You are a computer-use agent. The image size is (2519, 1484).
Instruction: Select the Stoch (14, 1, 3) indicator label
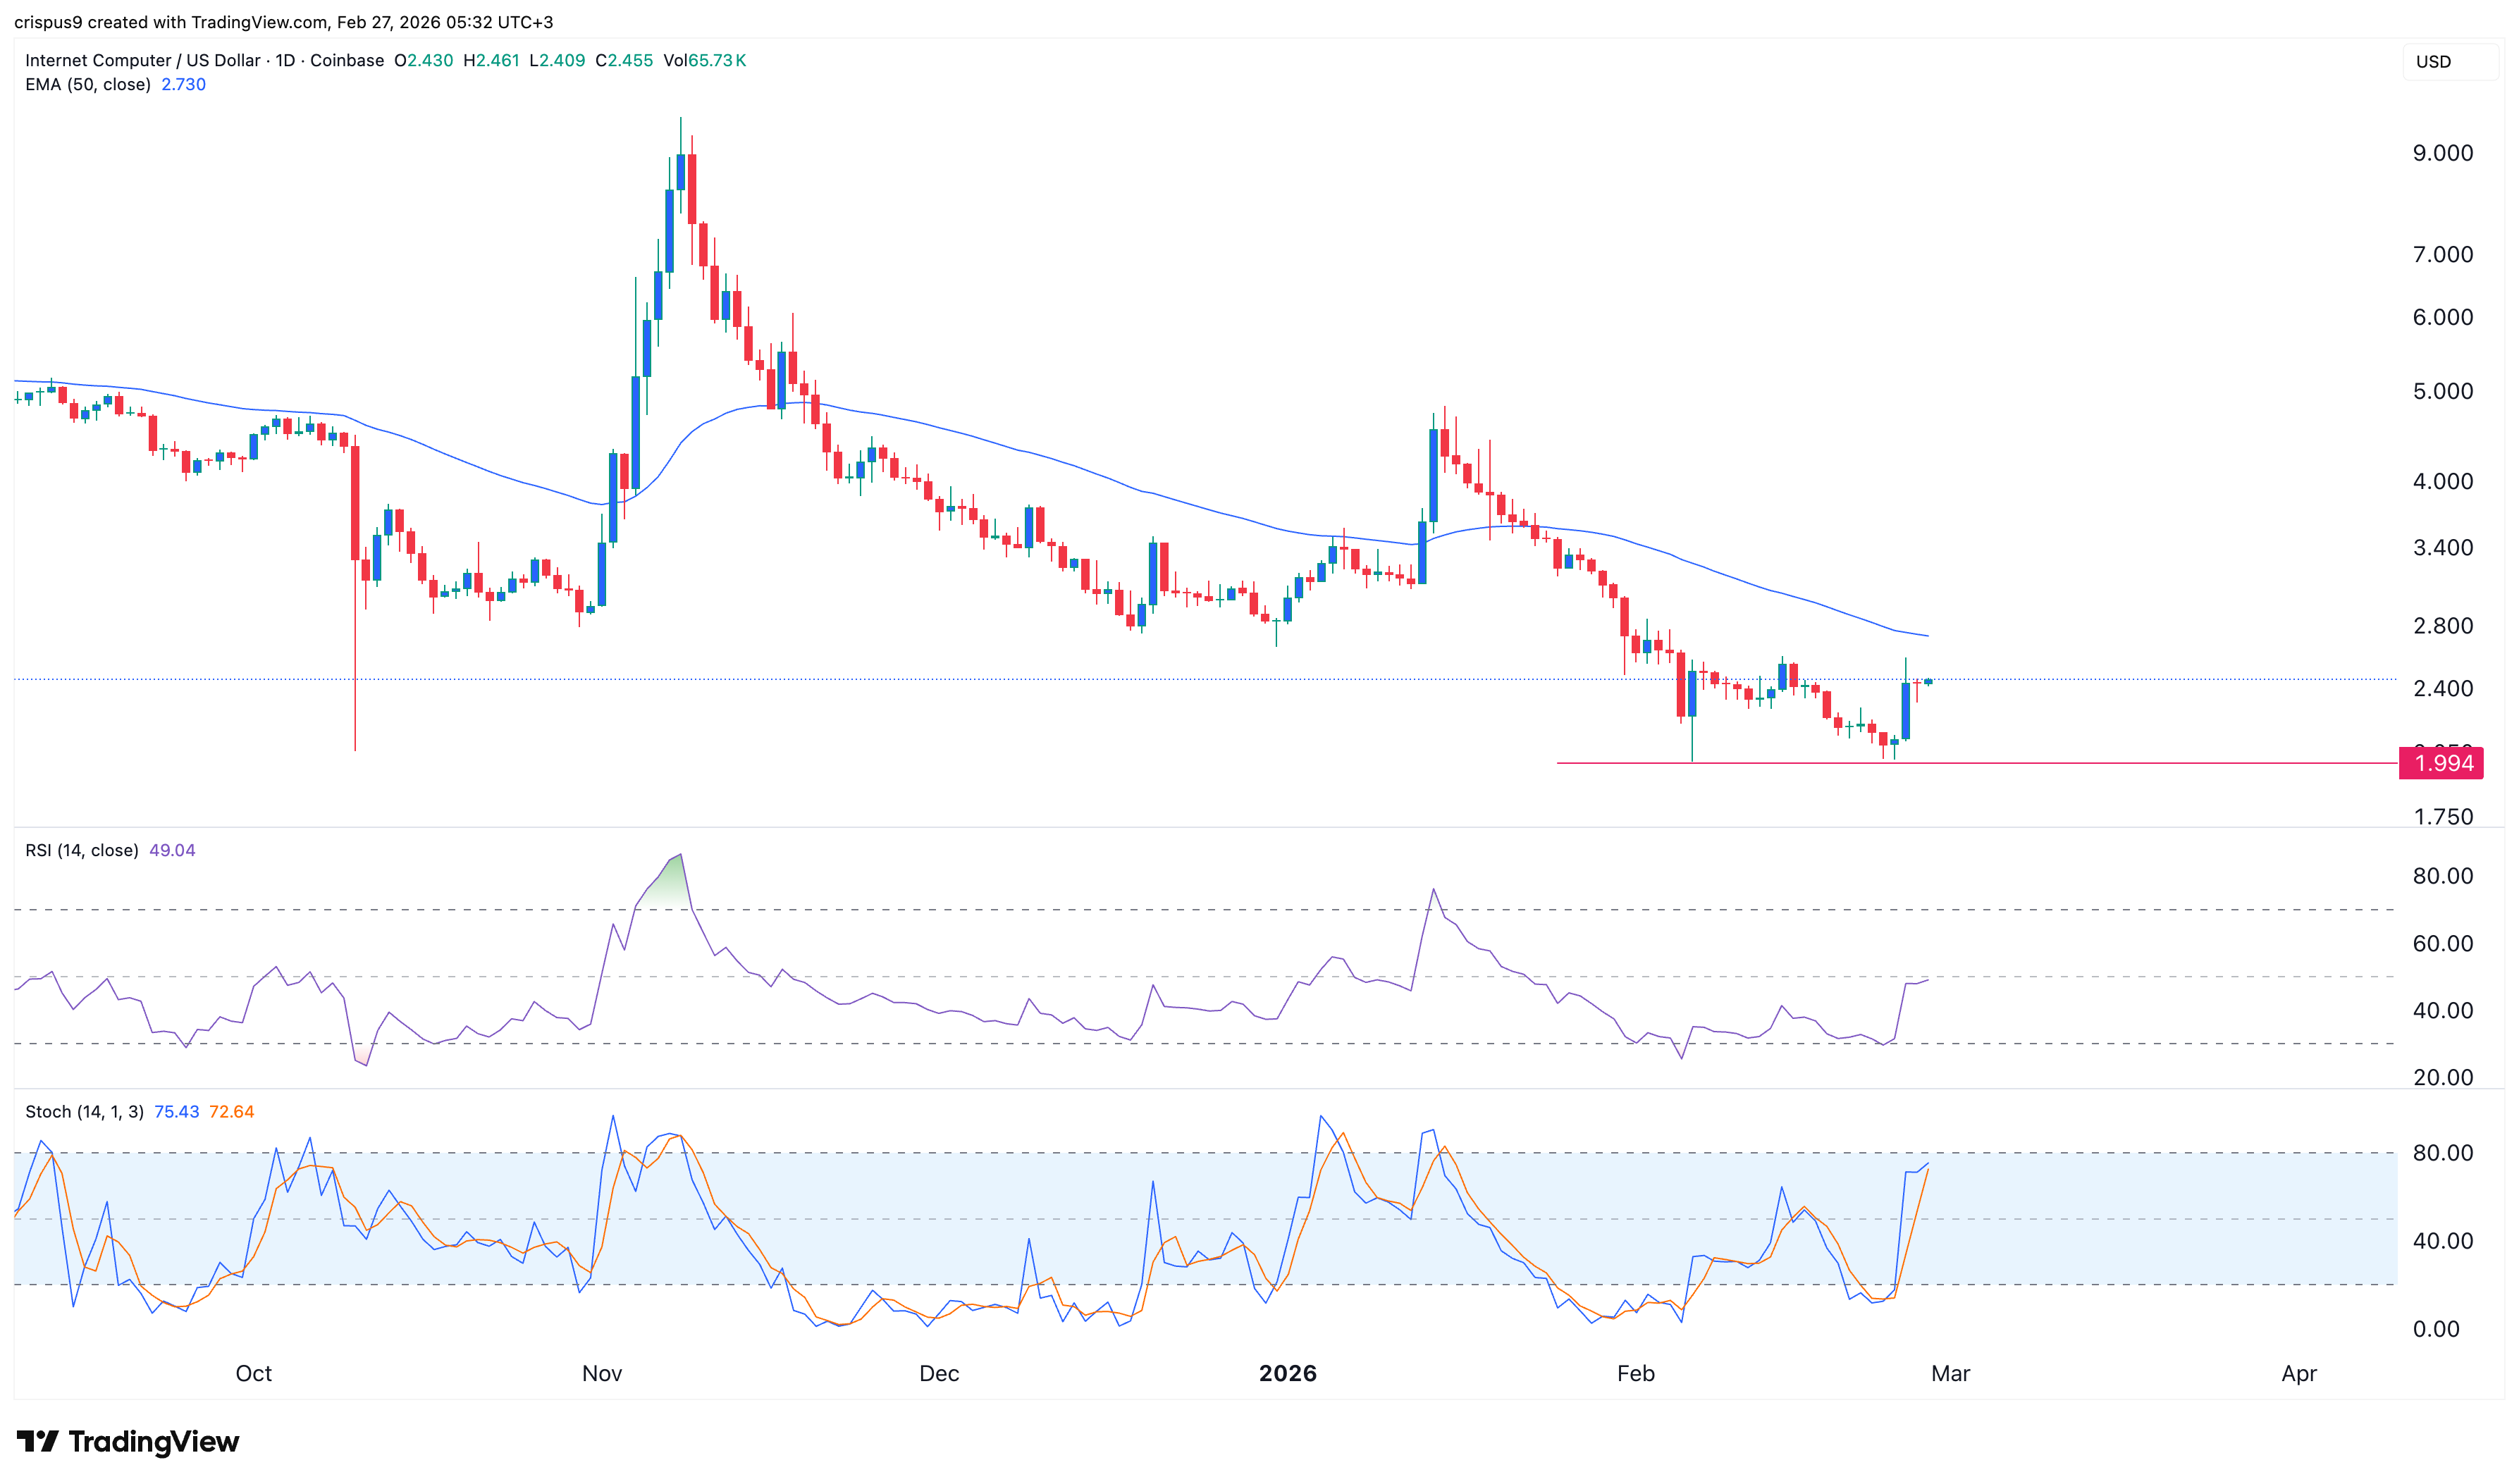tap(85, 1112)
